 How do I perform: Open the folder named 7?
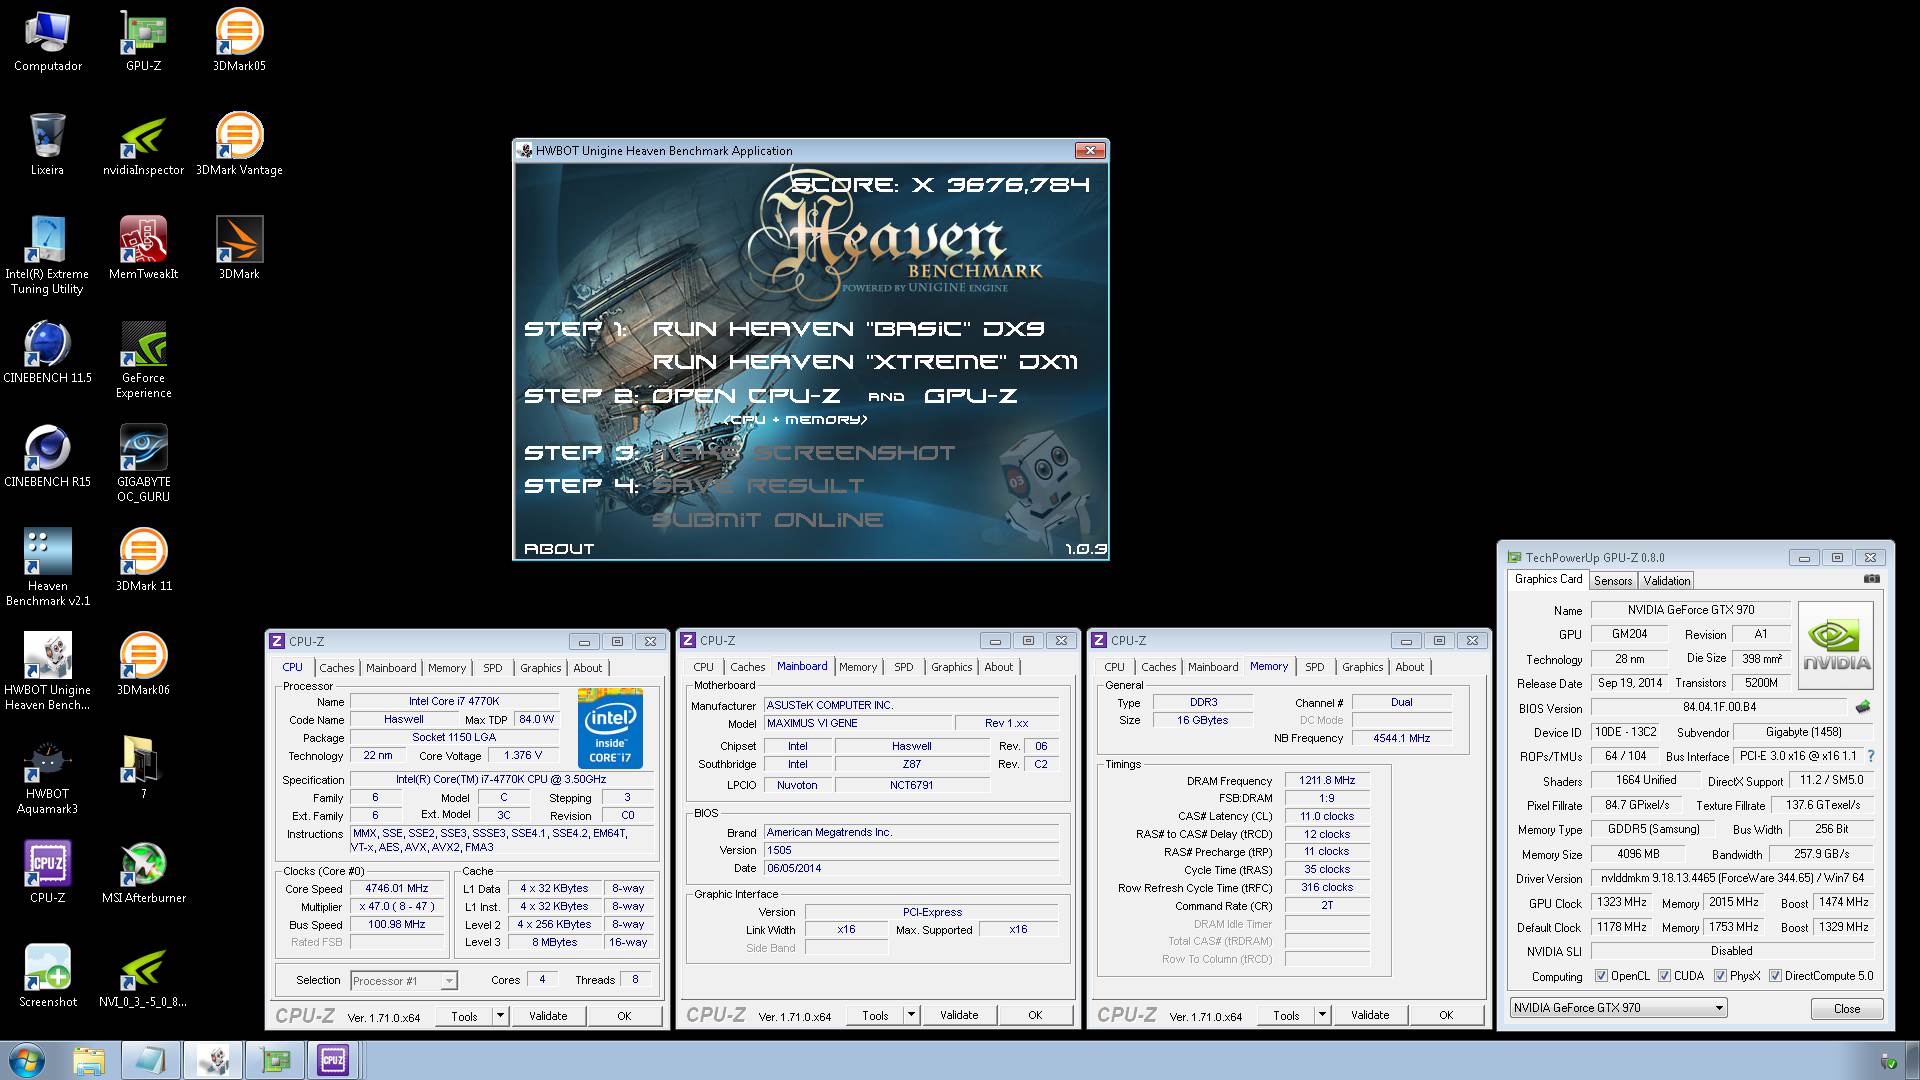143,768
